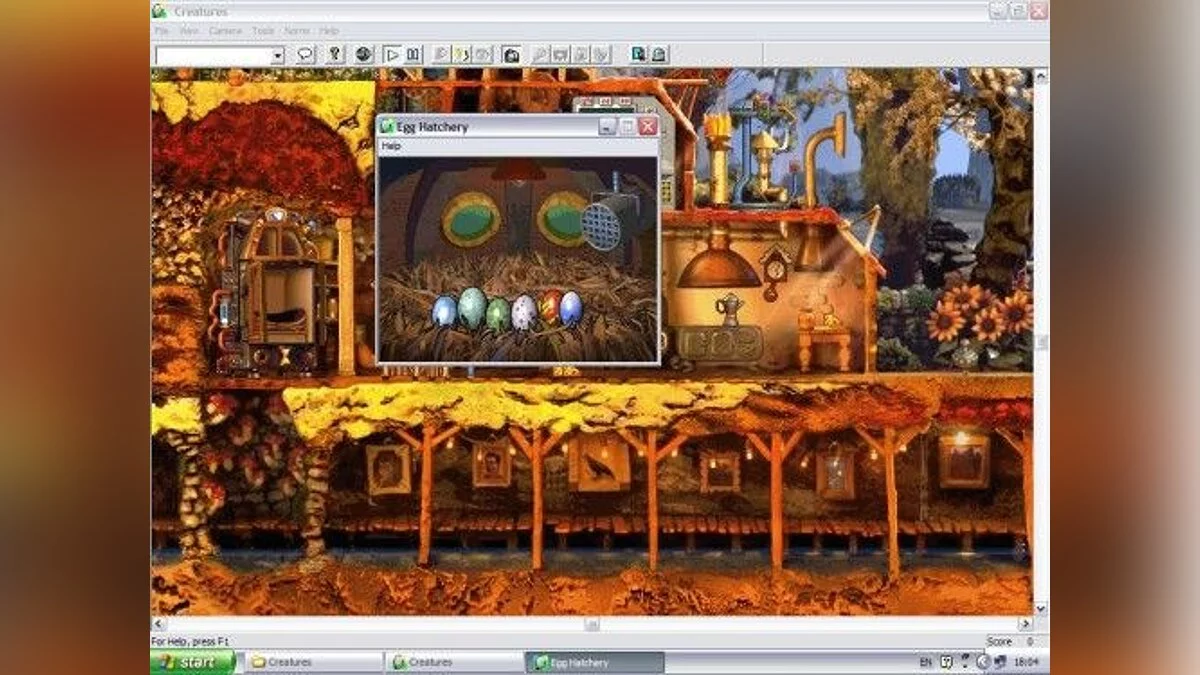Open the File menu

160,31
